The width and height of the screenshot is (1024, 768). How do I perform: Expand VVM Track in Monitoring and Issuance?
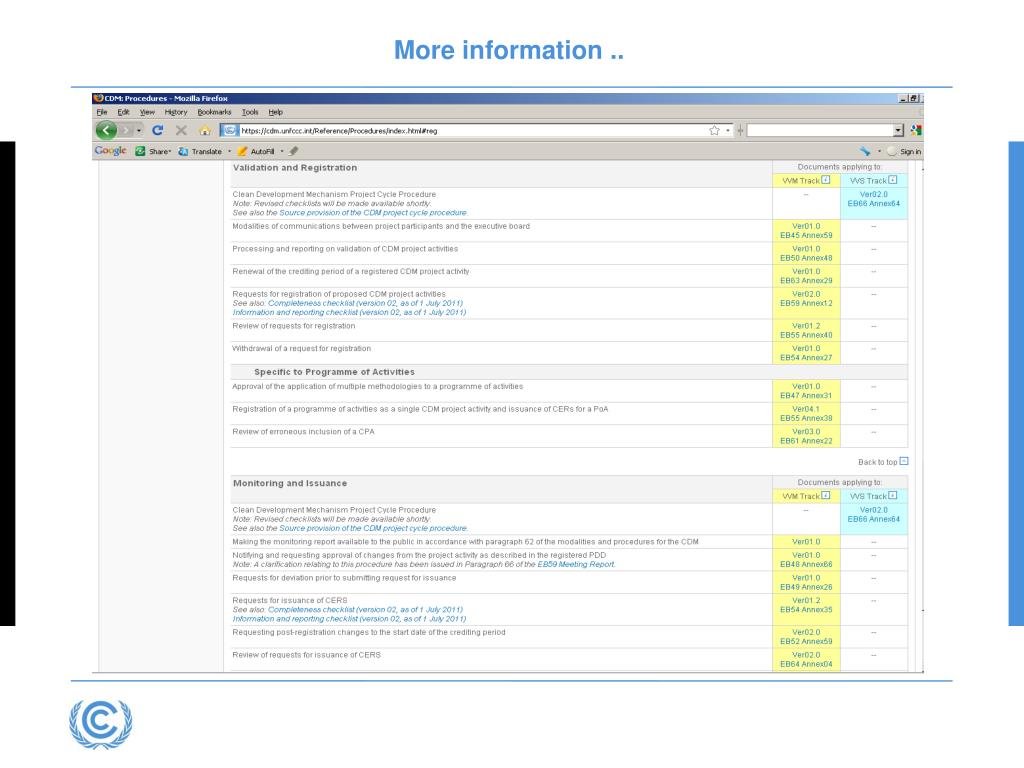pyautogui.click(x=825, y=496)
